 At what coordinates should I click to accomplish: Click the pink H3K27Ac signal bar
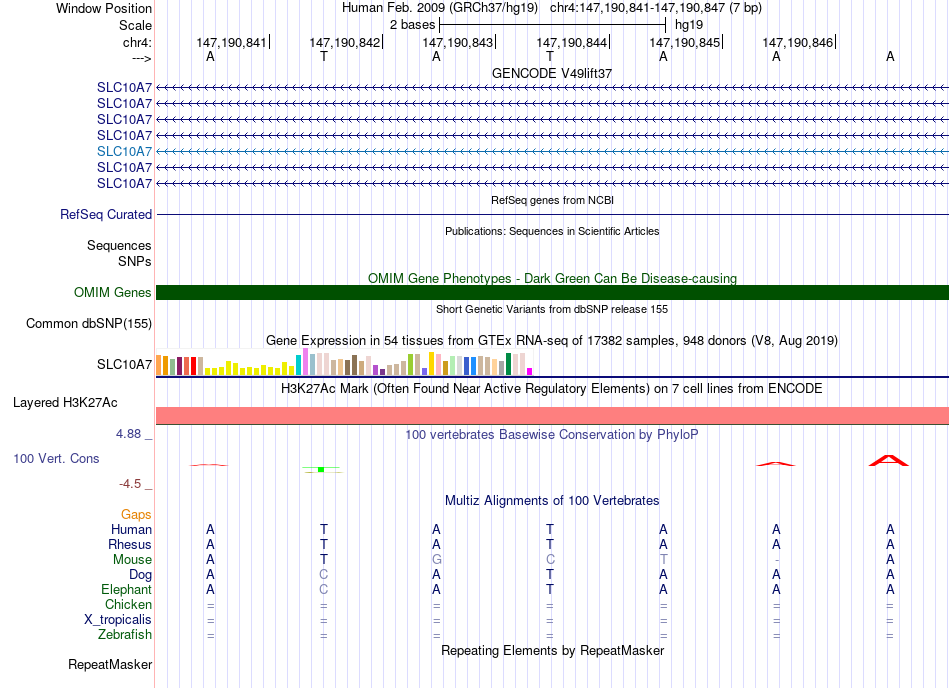pyautogui.click(x=552, y=415)
